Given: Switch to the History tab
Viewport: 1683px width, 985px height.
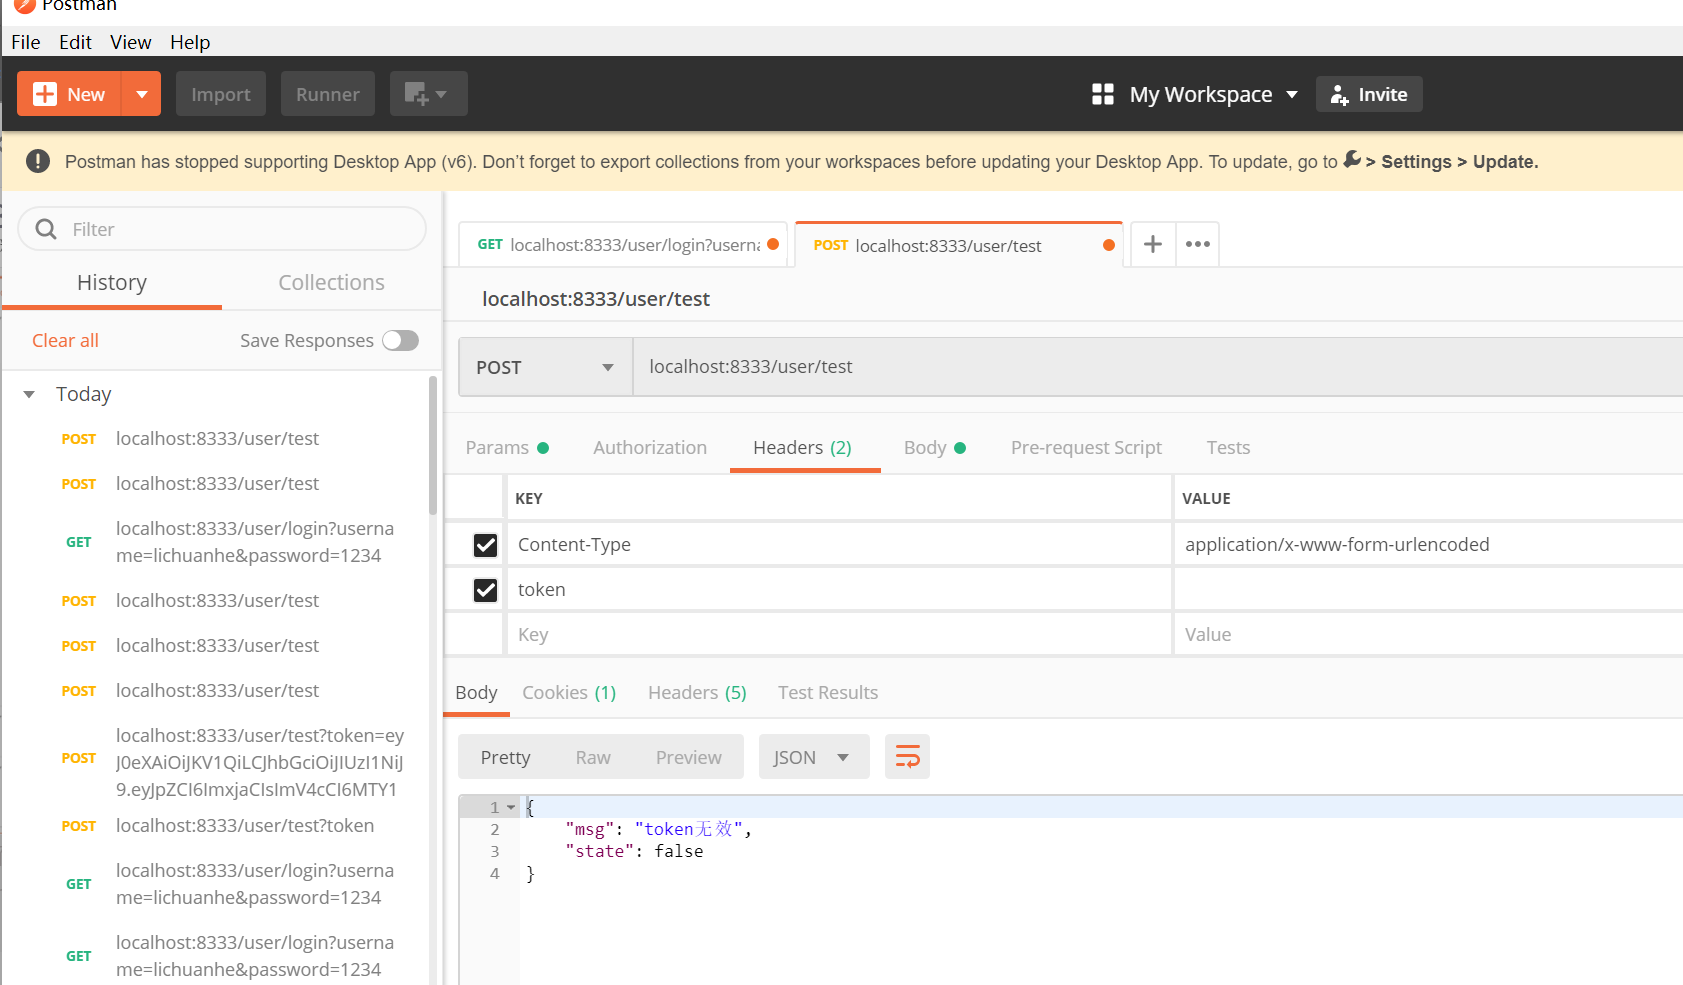Looking at the screenshot, I should (x=112, y=283).
